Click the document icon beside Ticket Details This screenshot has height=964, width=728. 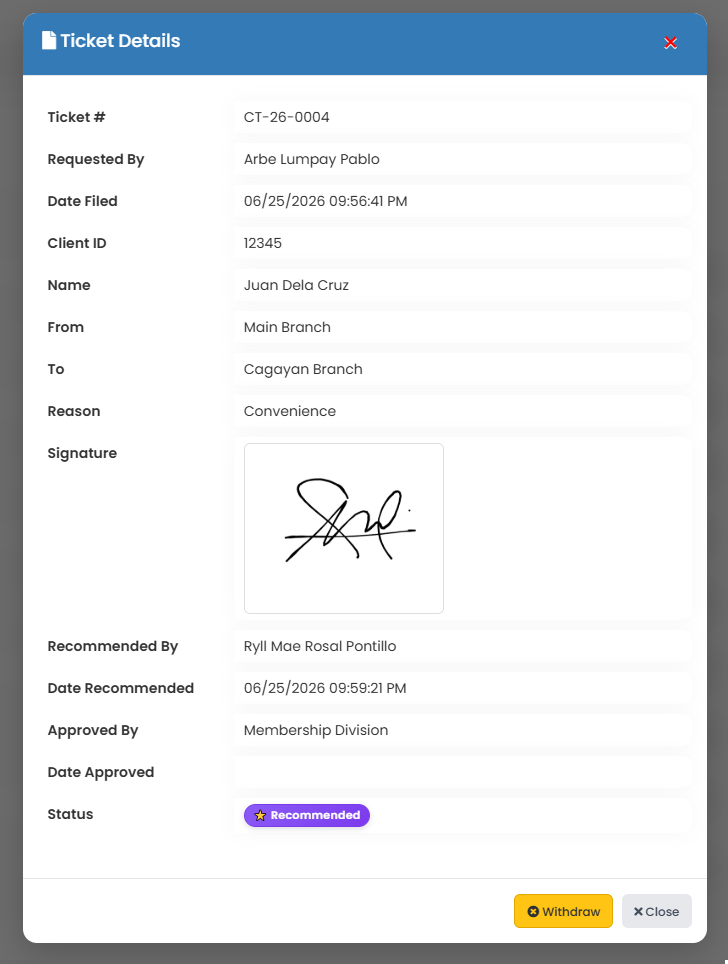click(x=49, y=41)
